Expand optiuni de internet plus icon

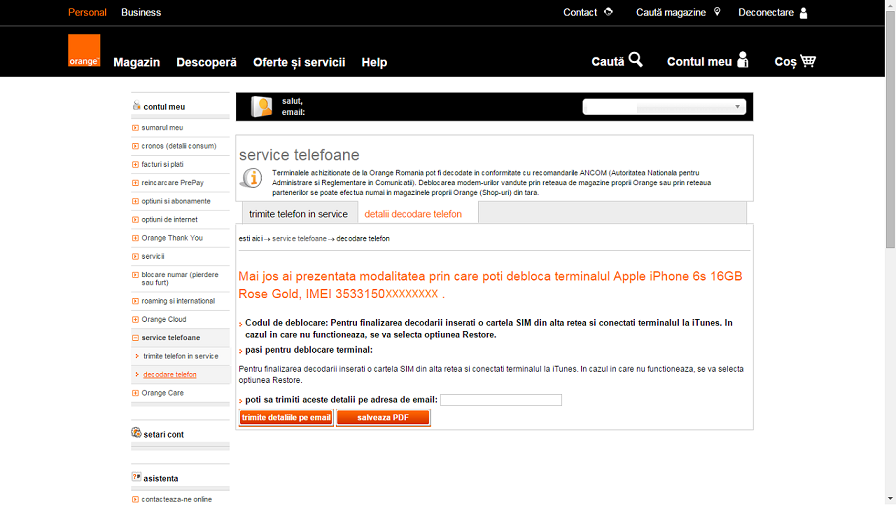(135, 219)
